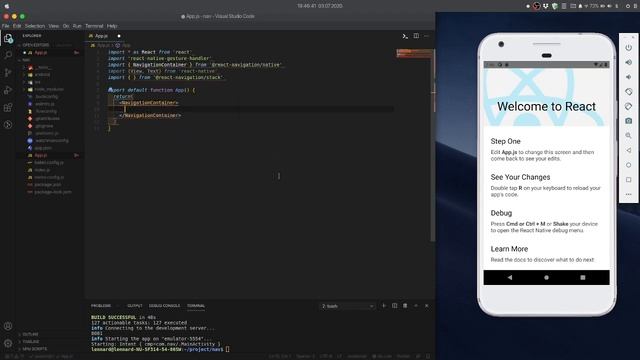Rotate emulator right
Screen dimensions: 640x360
coord(629,107)
